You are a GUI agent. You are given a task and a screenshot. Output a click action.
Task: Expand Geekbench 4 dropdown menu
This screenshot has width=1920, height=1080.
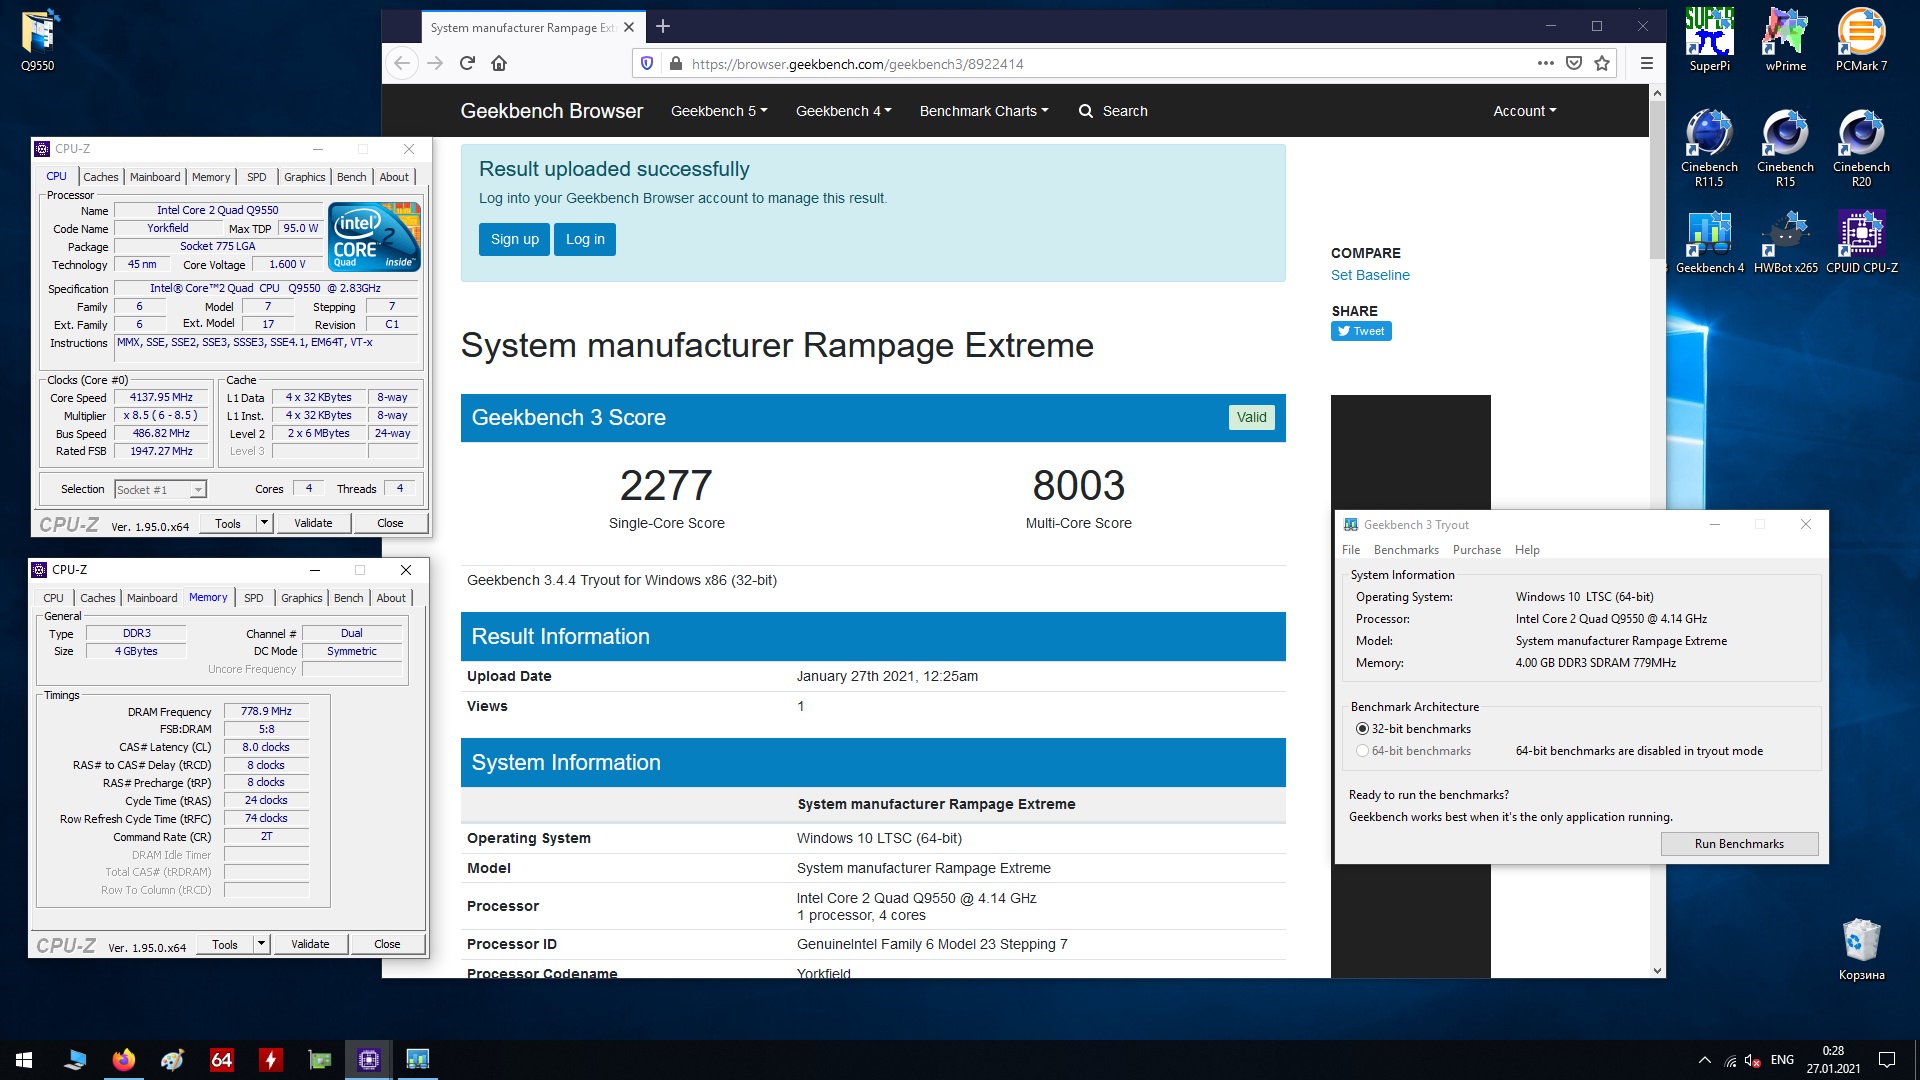(x=843, y=111)
